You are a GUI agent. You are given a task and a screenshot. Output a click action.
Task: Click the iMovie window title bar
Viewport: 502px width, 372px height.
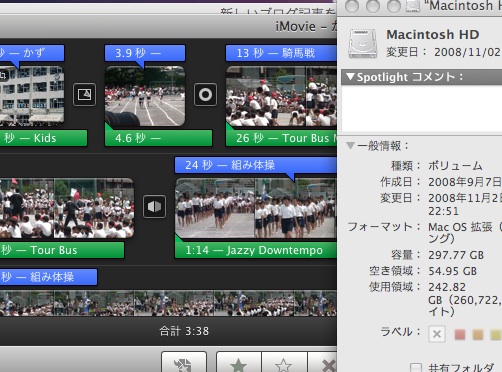click(168, 26)
